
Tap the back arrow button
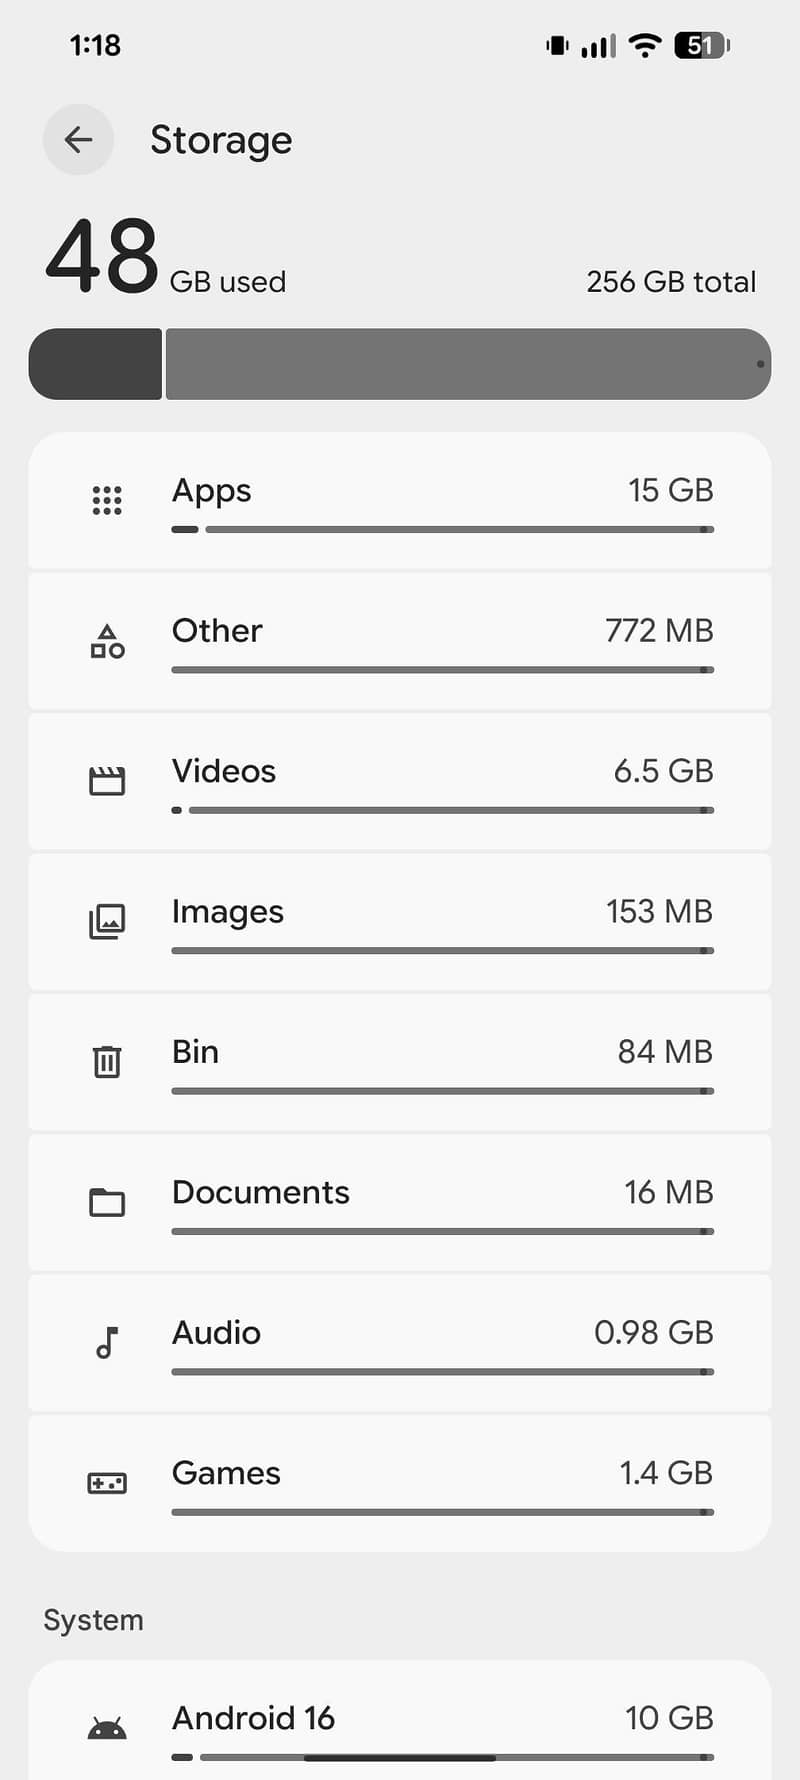(x=78, y=140)
